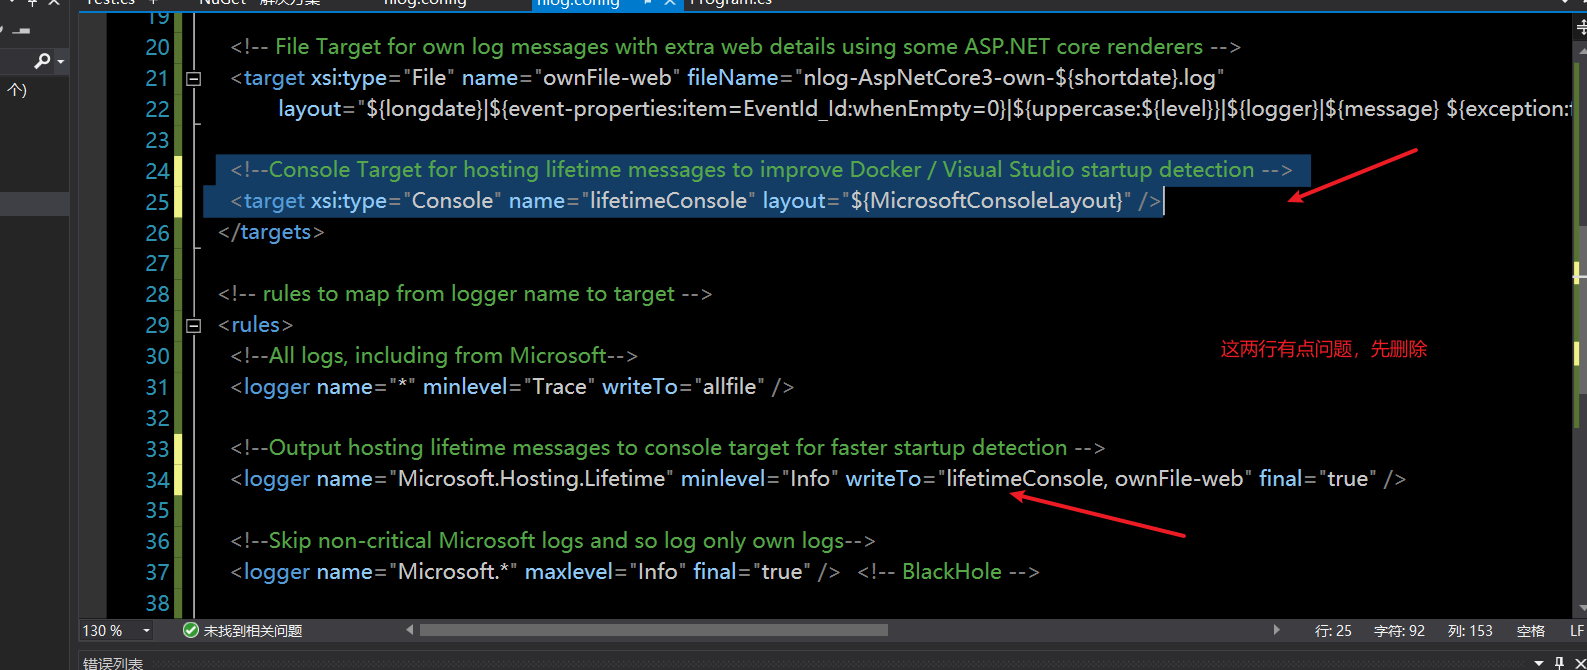Click line number 24 in the gutter
The image size is (1587, 670).
tap(157, 171)
